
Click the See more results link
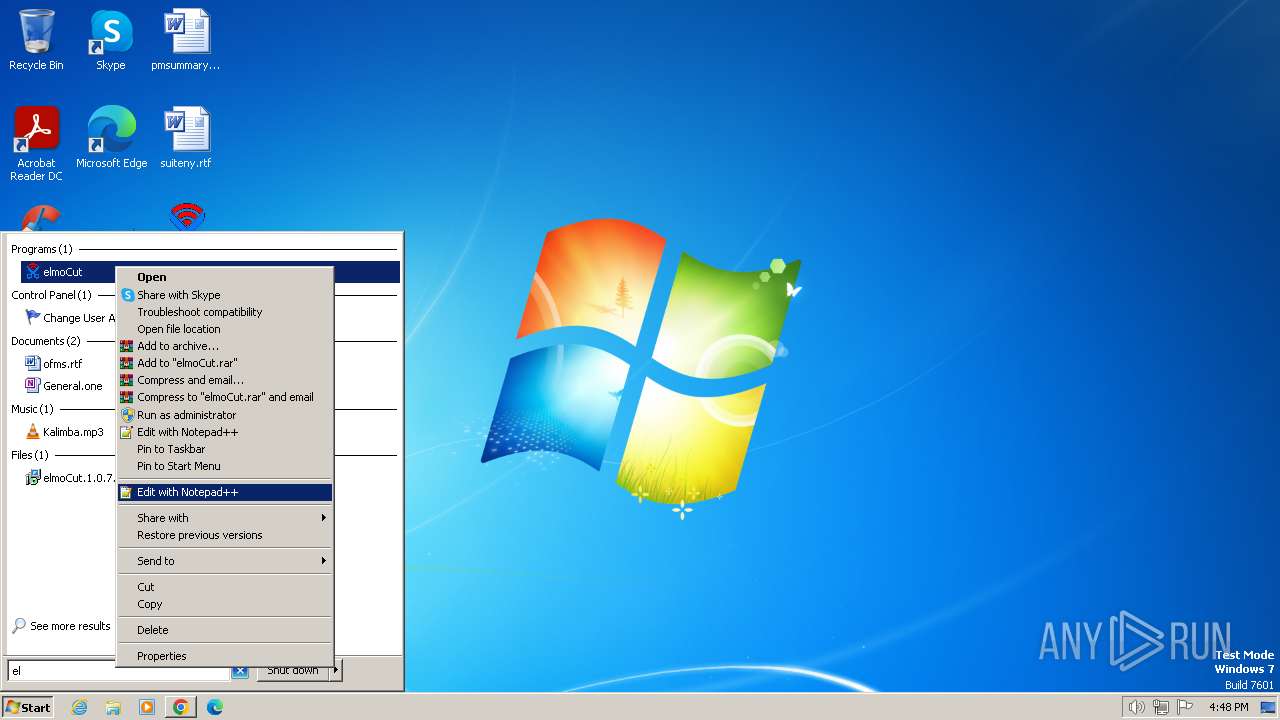coord(61,626)
